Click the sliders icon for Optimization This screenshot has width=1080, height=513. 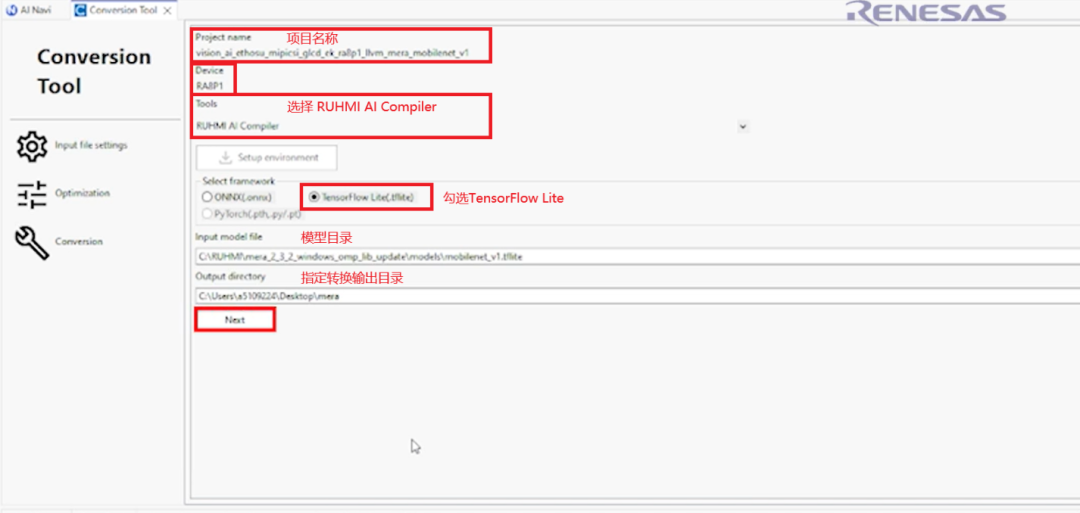click(32, 194)
